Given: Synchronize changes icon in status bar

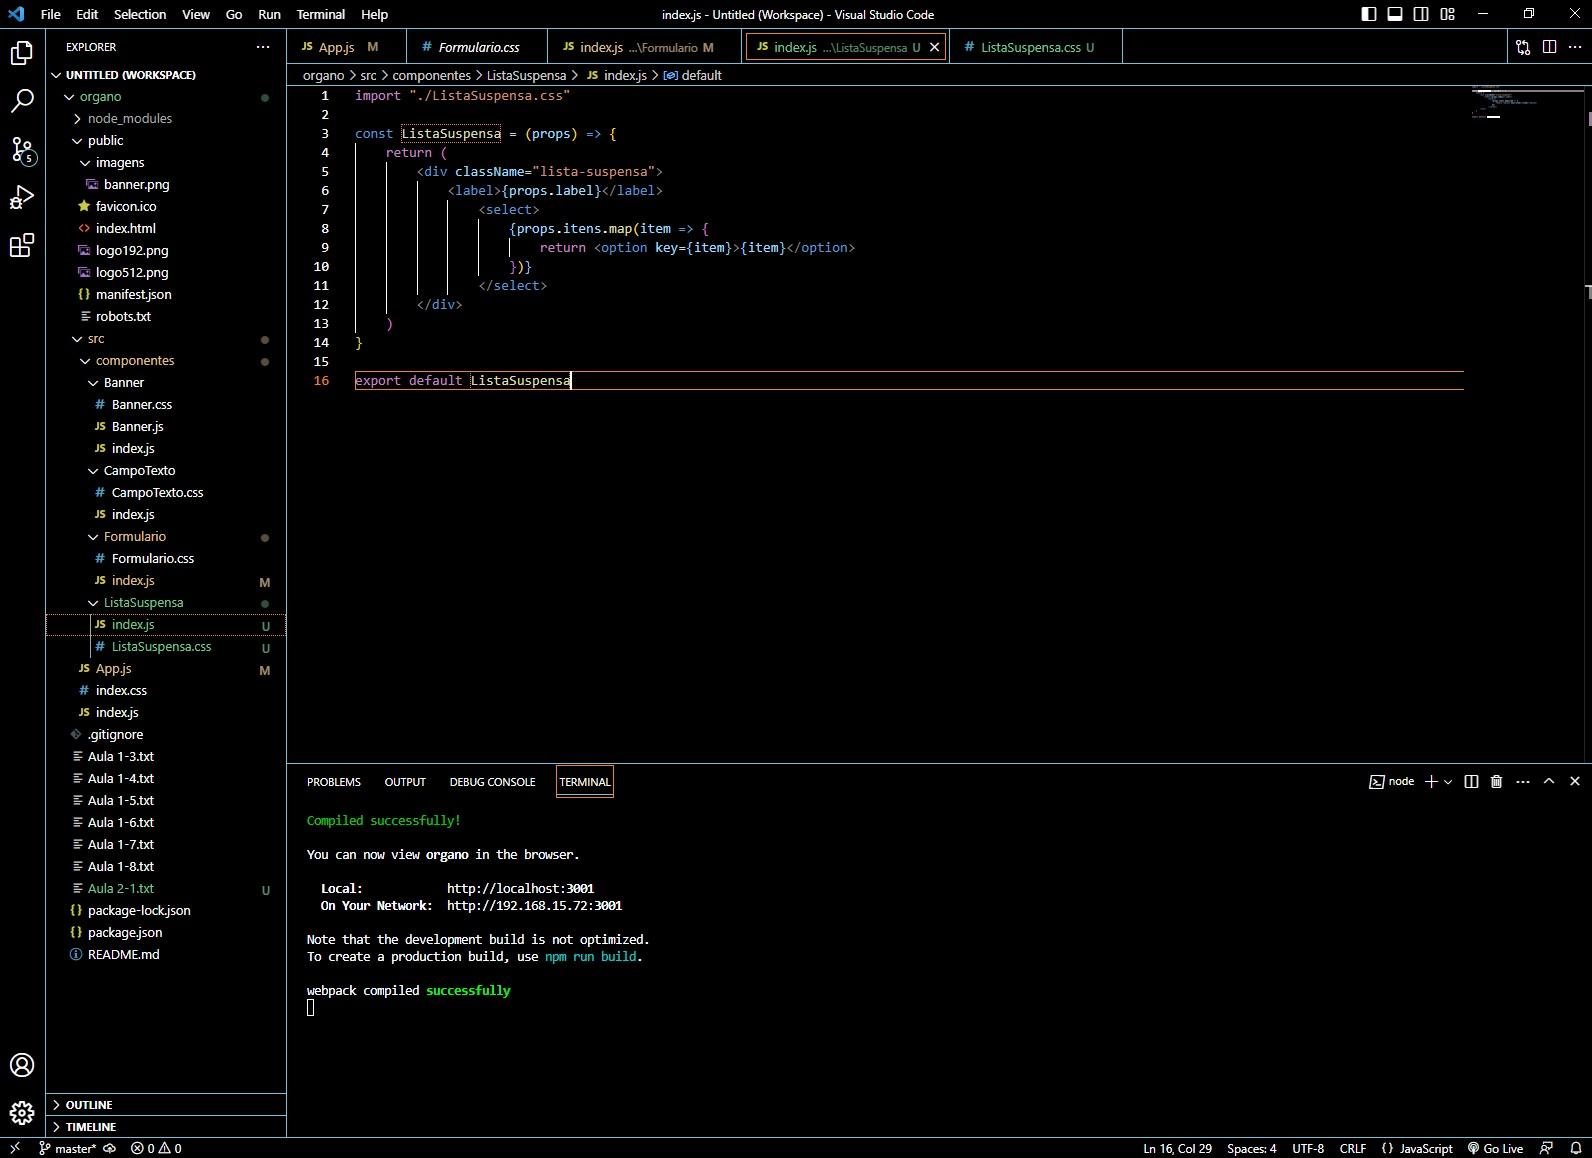Looking at the screenshot, I should click(x=110, y=1148).
